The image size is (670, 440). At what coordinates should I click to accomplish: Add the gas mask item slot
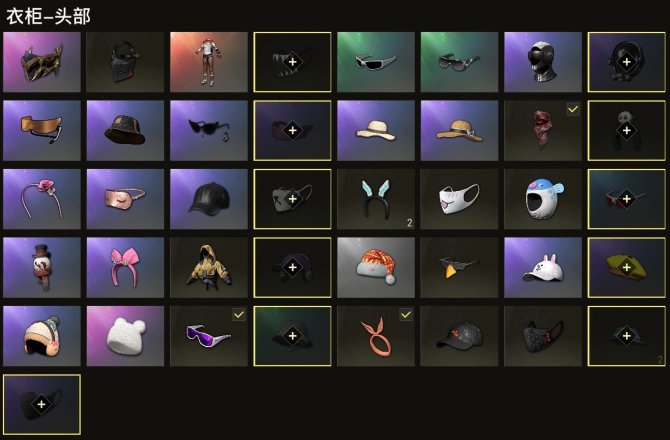626,62
